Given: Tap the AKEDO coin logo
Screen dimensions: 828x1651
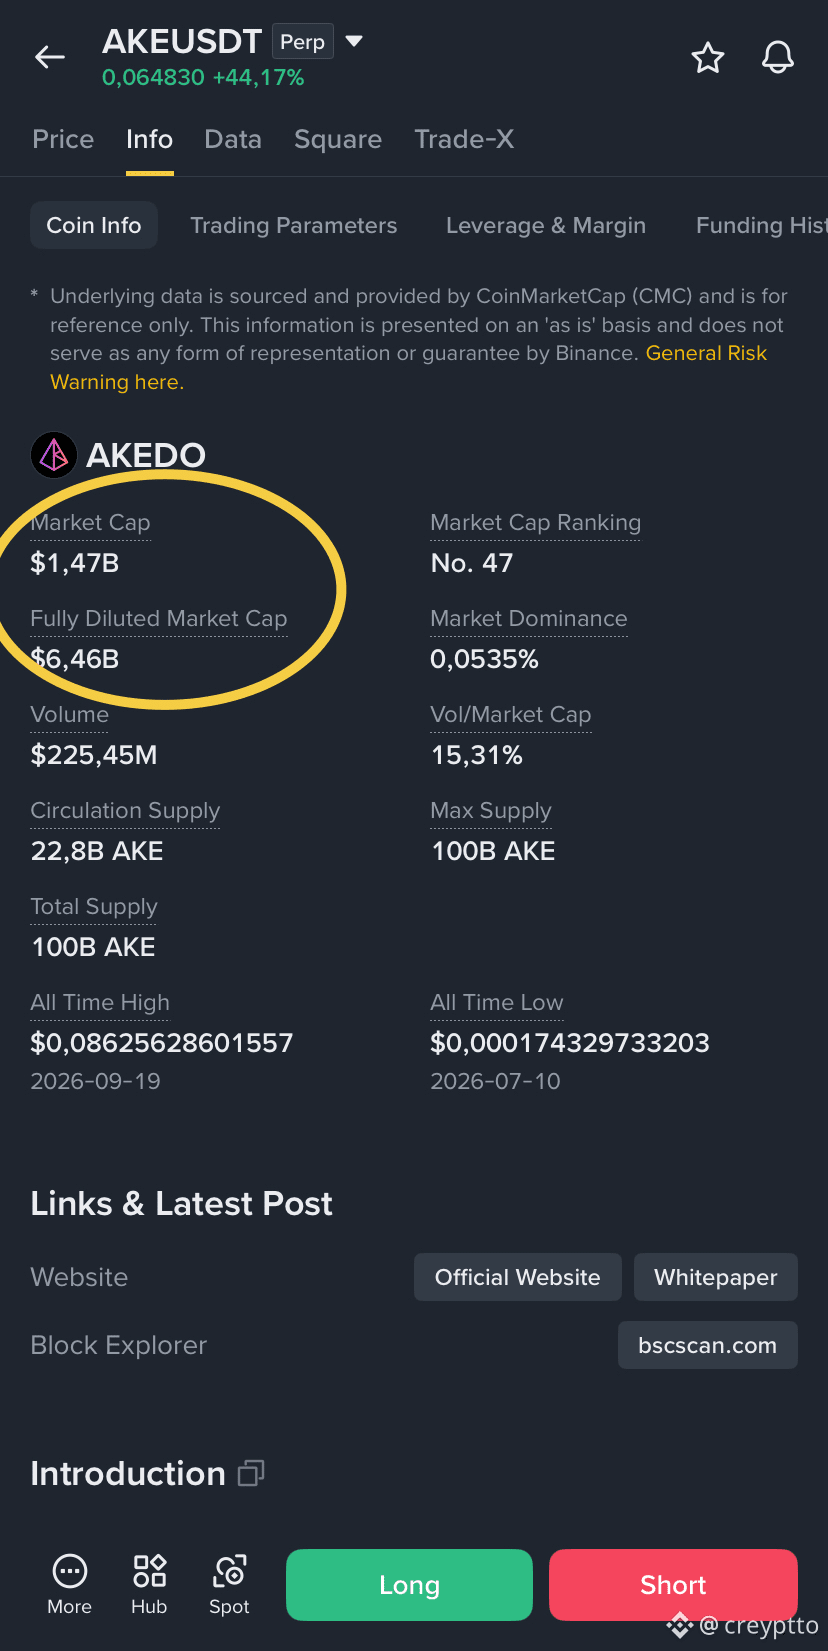Looking at the screenshot, I should [54, 455].
